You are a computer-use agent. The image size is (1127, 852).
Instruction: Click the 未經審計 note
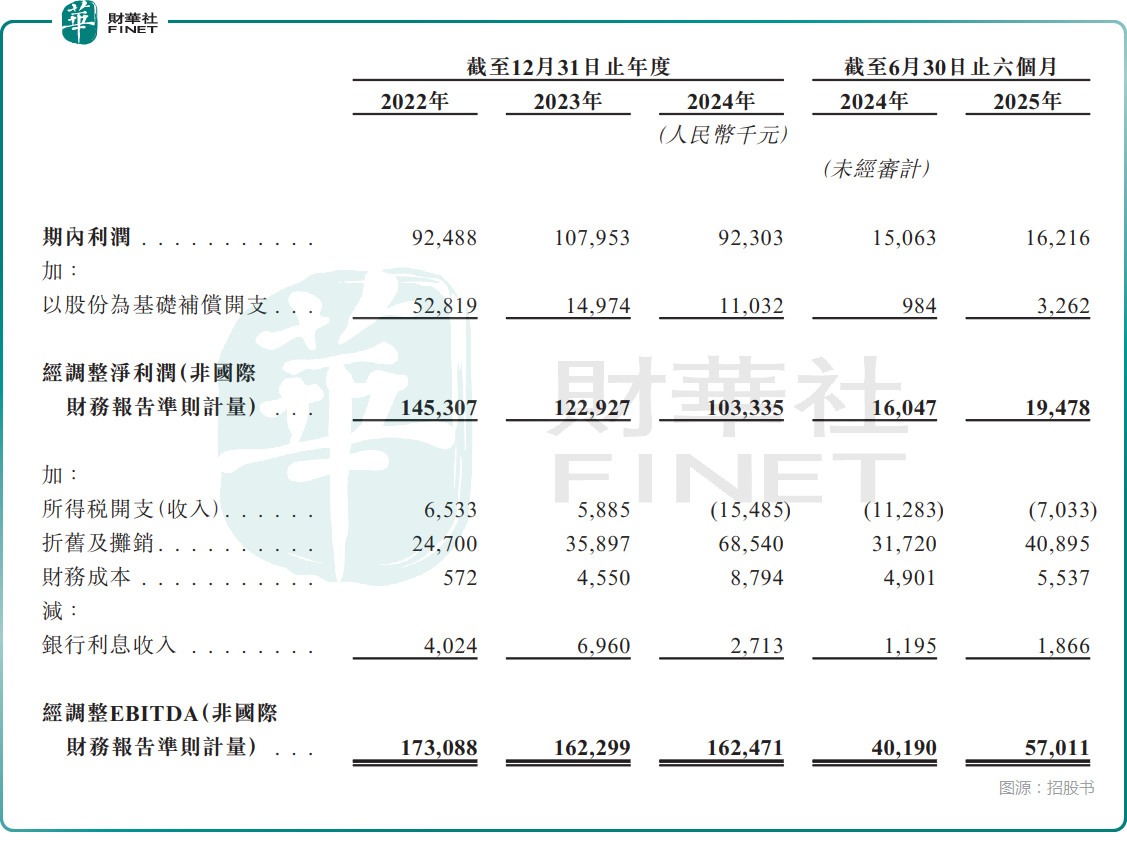[875, 169]
